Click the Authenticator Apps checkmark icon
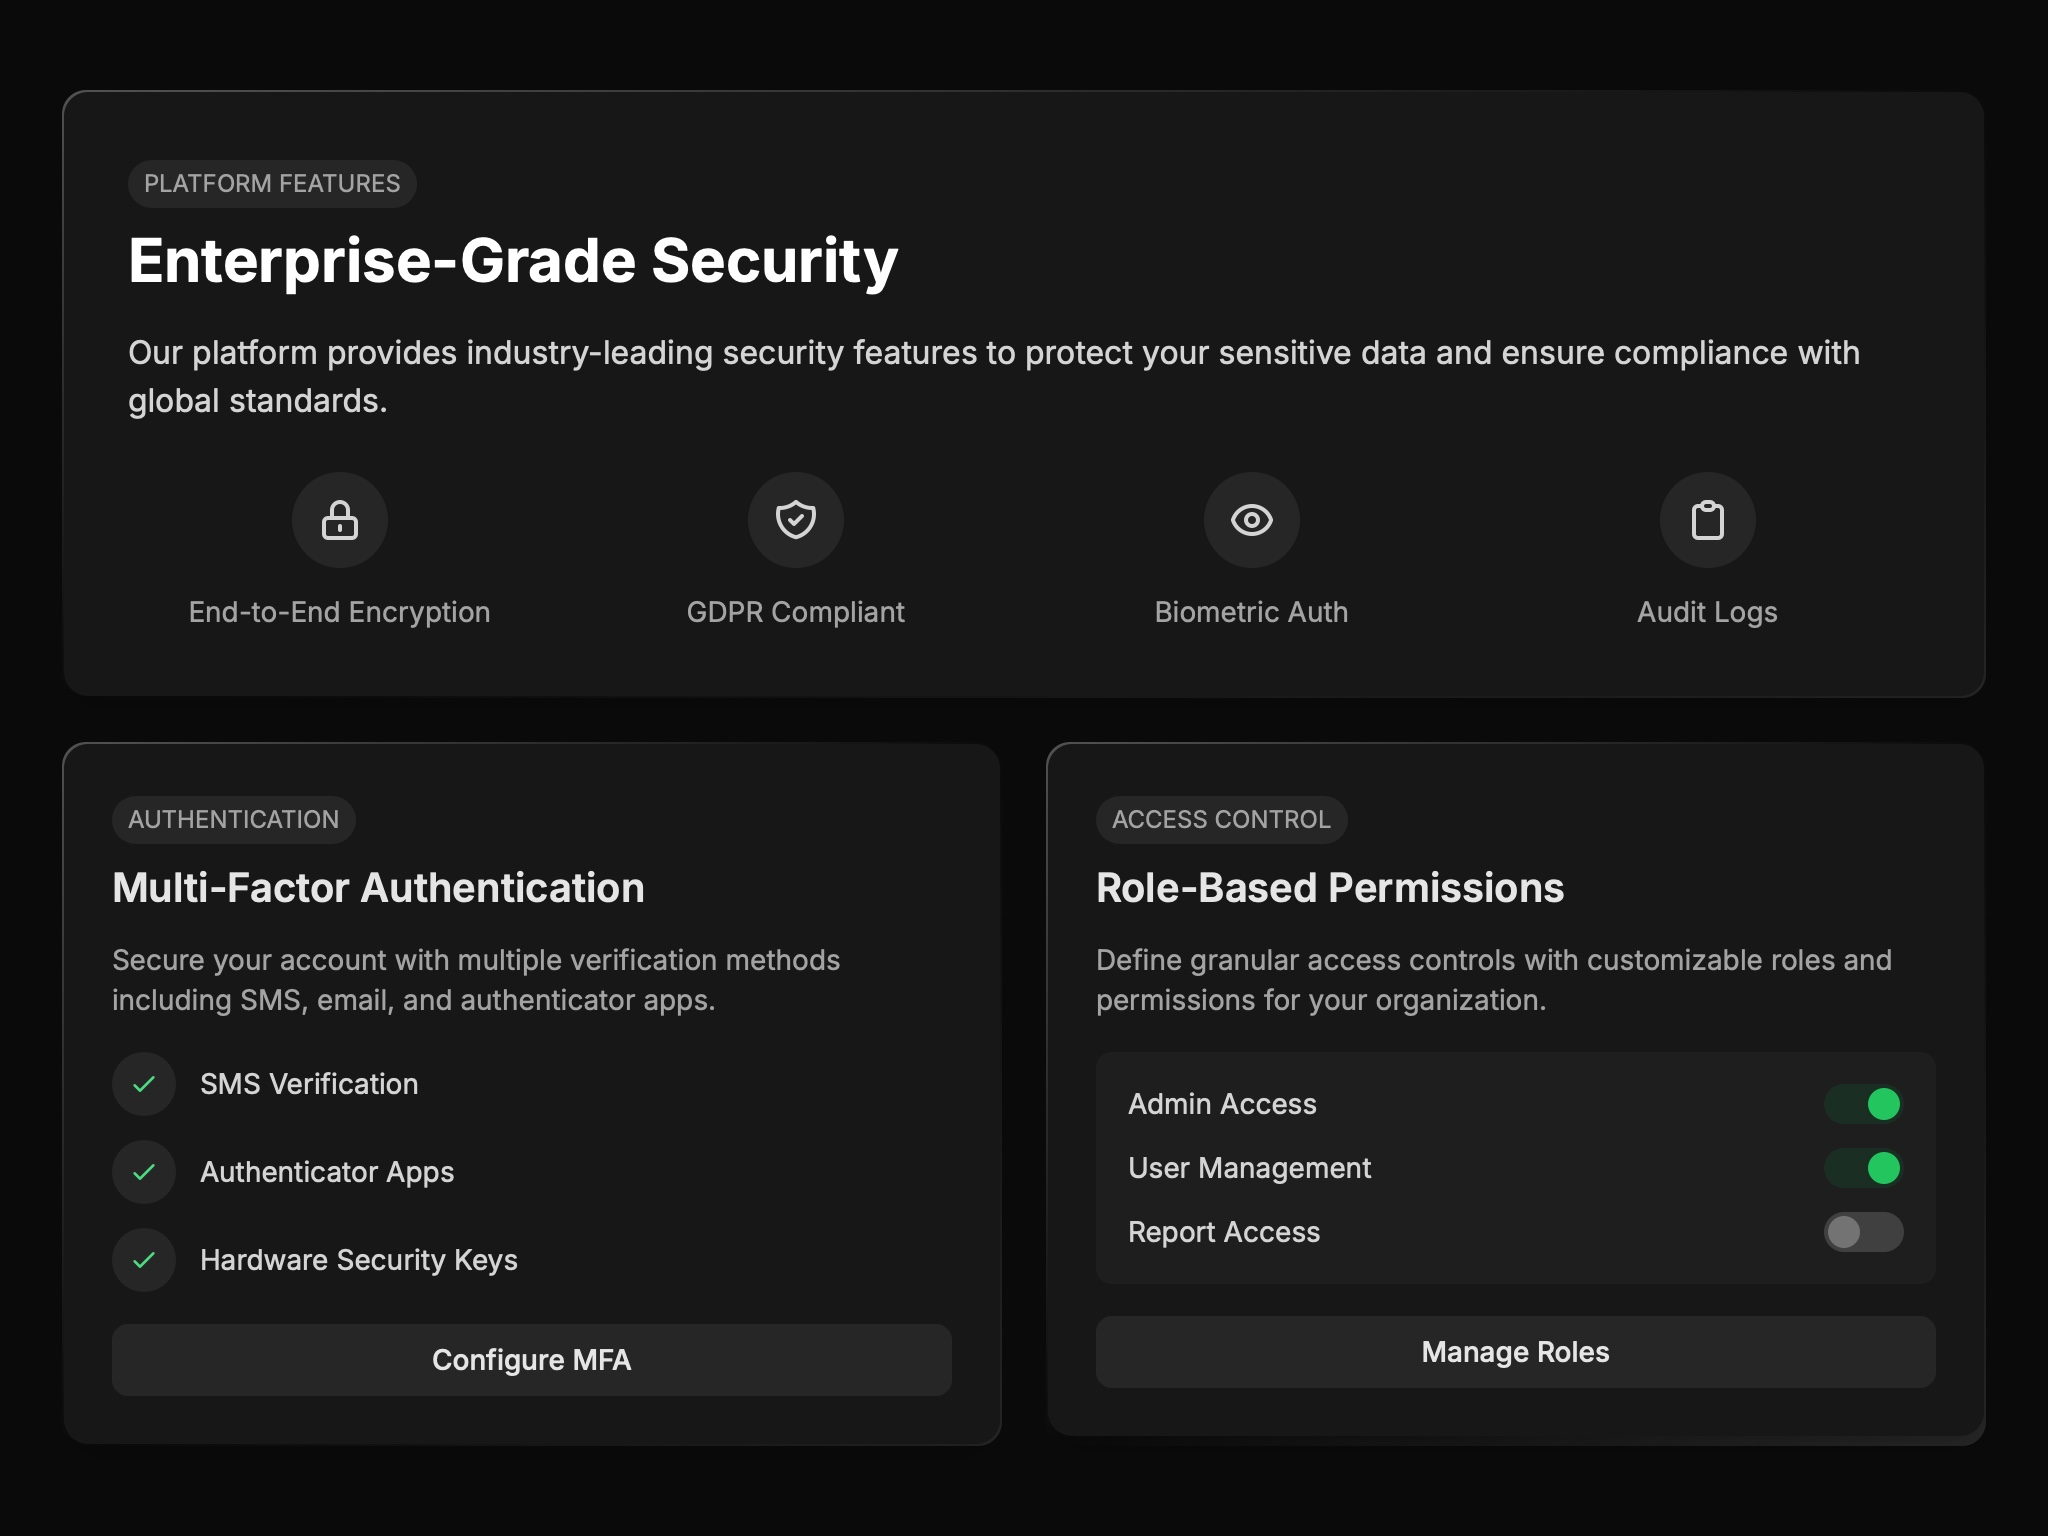This screenshot has height=1536, width=2048. (144, 1171)
